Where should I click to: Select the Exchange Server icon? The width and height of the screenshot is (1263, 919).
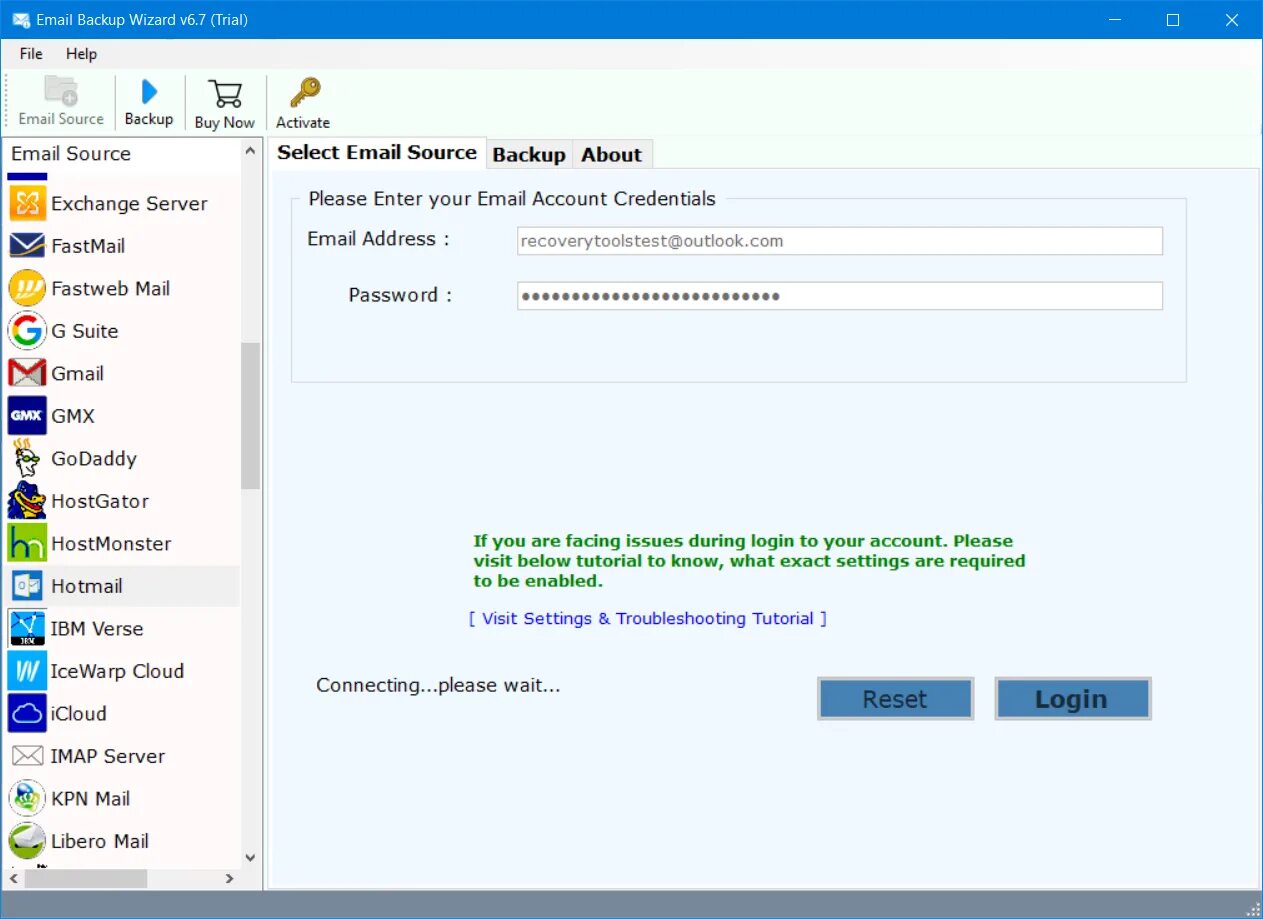[x=27, y=203]
